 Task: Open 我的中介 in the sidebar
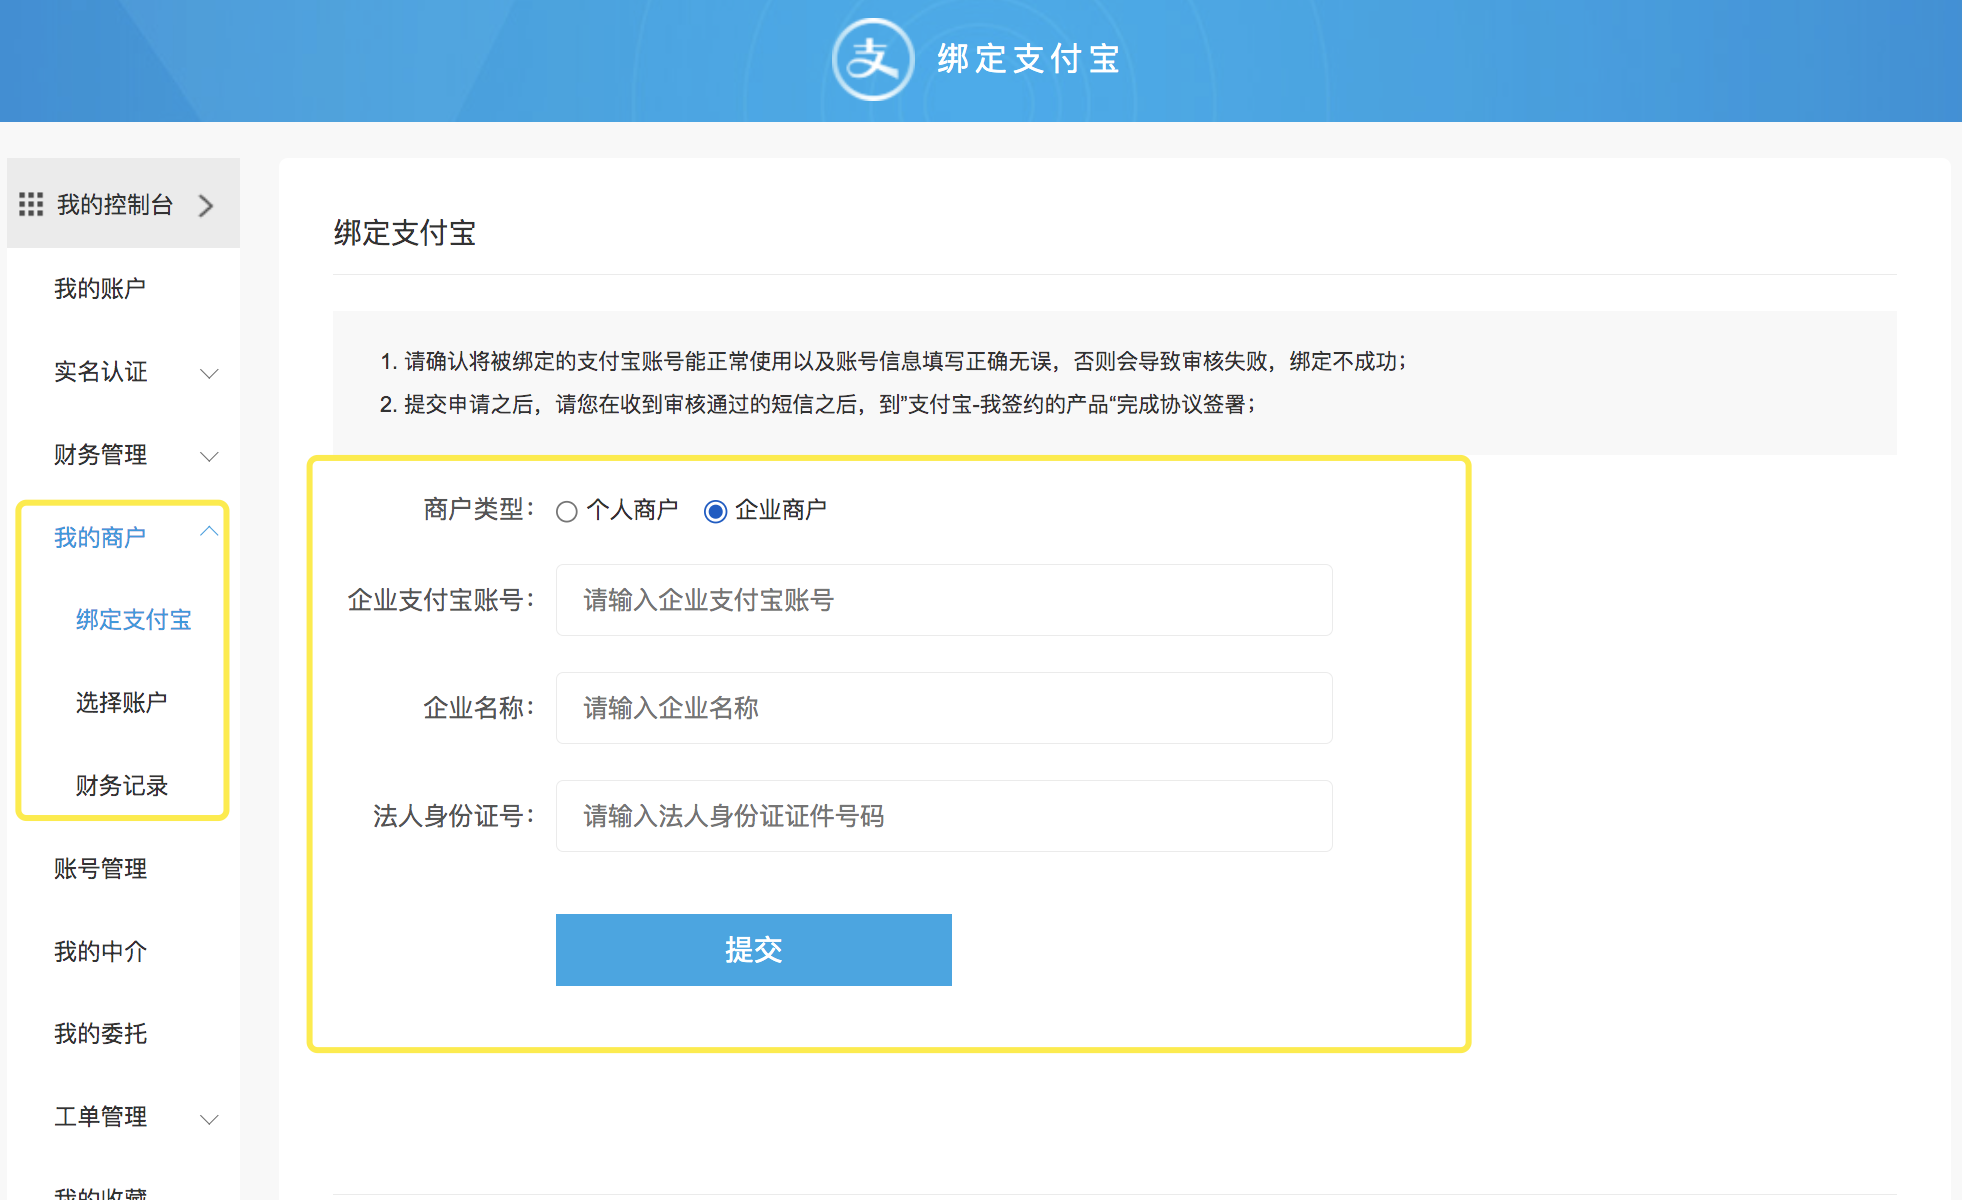click(x=100, y=952)
